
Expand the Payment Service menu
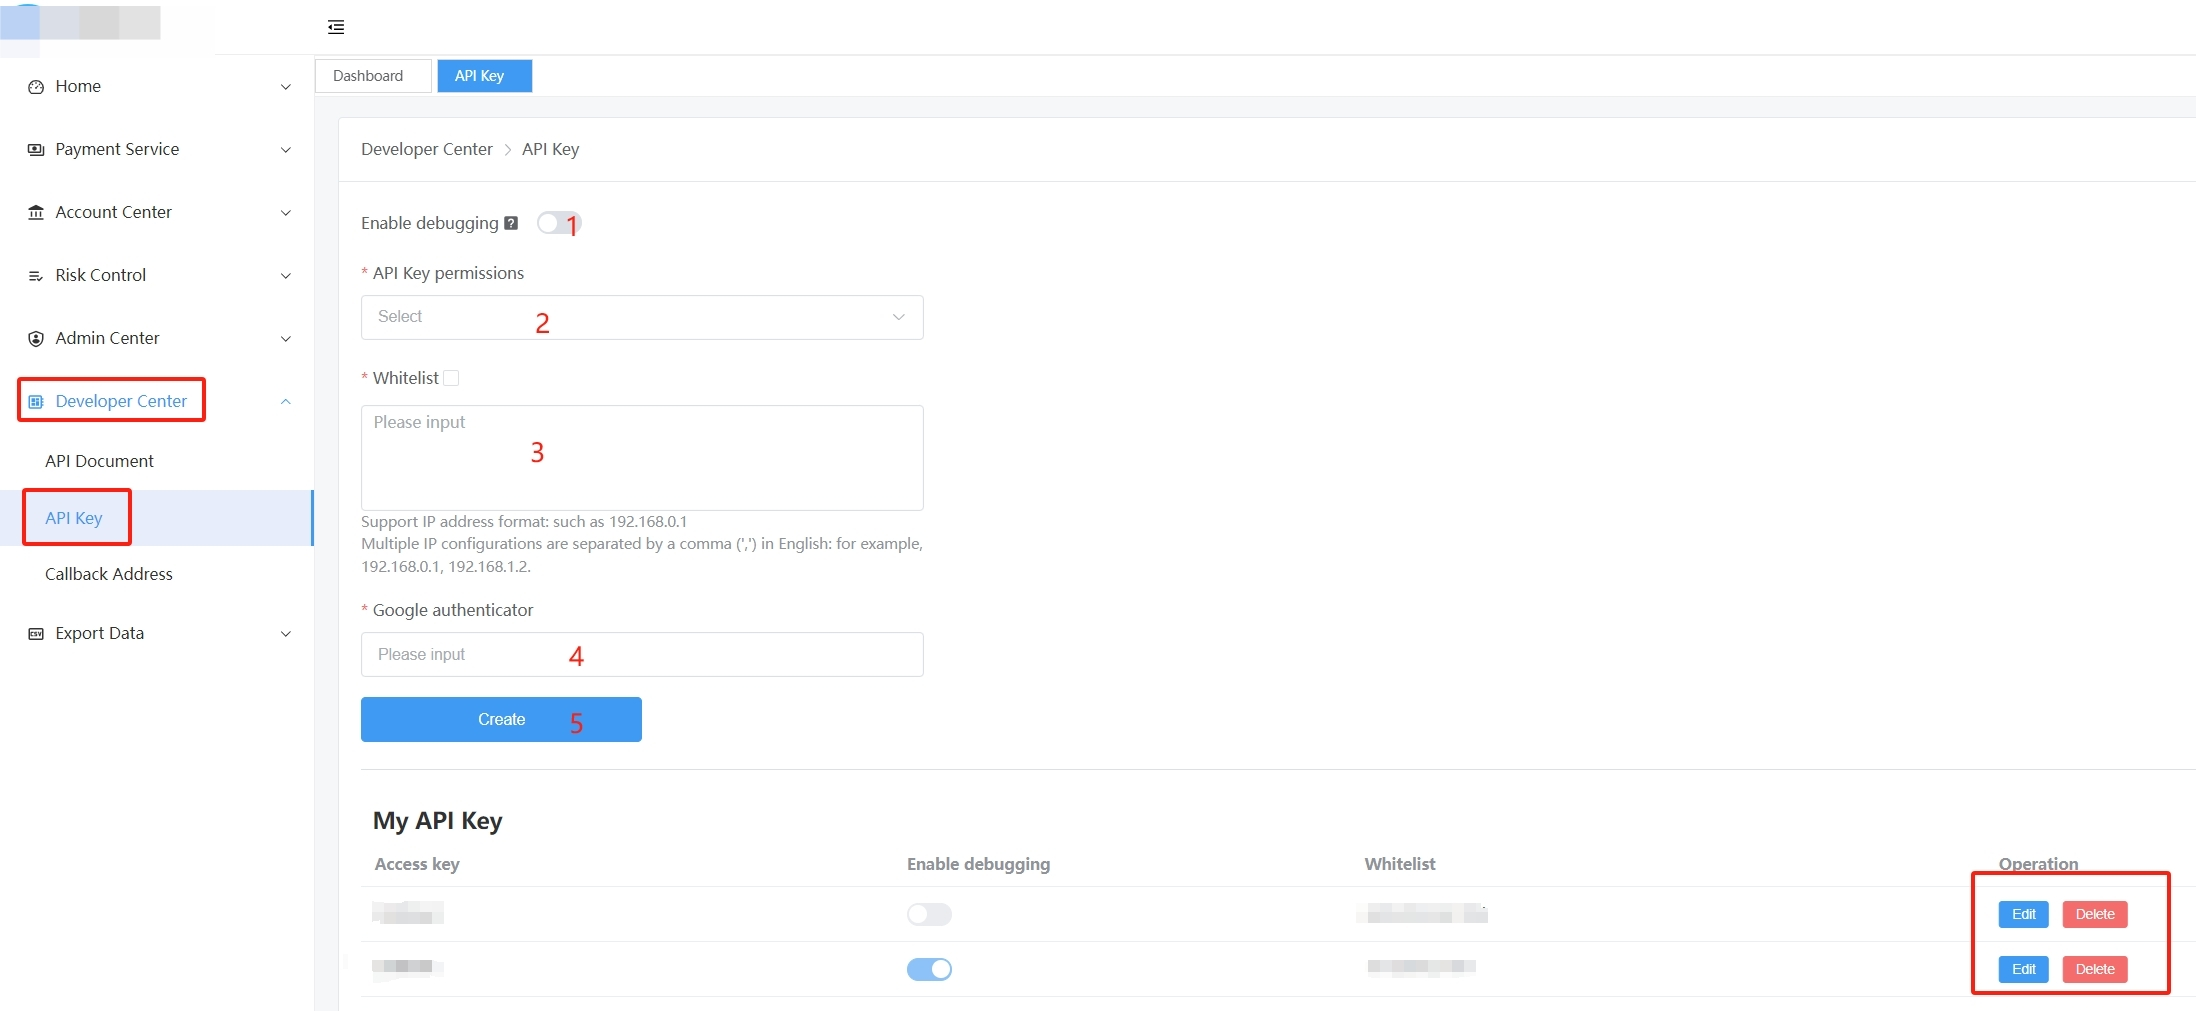286,150
